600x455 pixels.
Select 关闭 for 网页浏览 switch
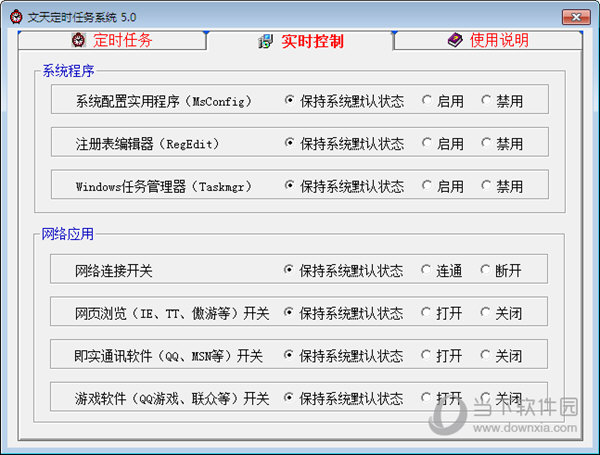(x=487, y=314)
